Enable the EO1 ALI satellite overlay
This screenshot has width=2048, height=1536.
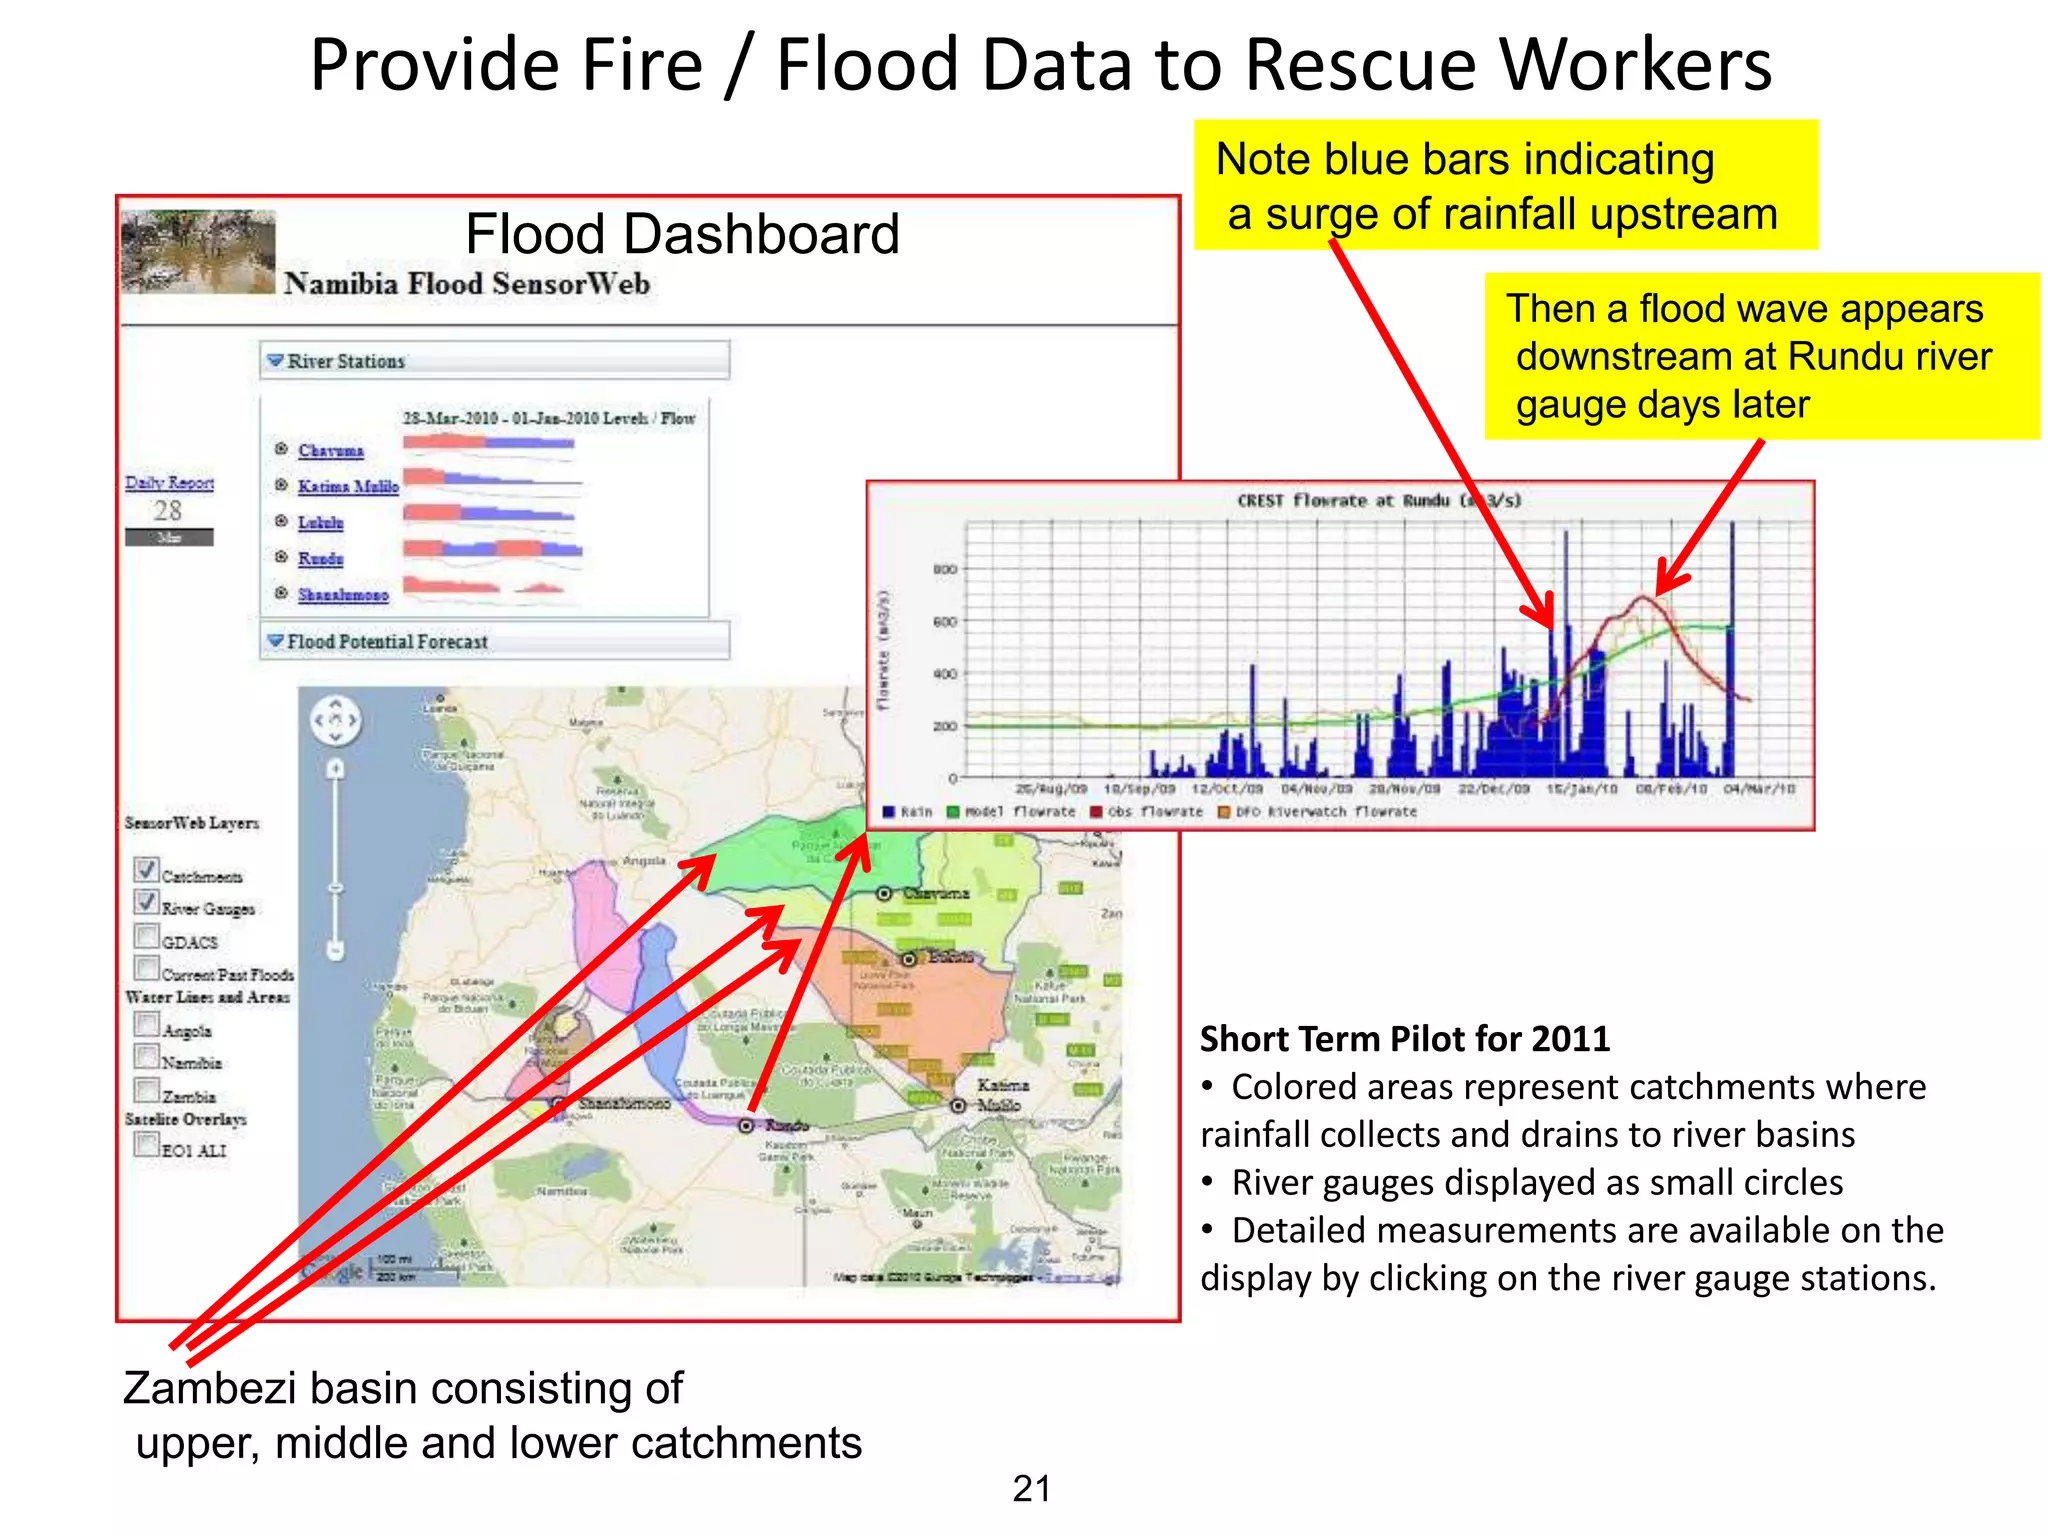click(147, 1143)
